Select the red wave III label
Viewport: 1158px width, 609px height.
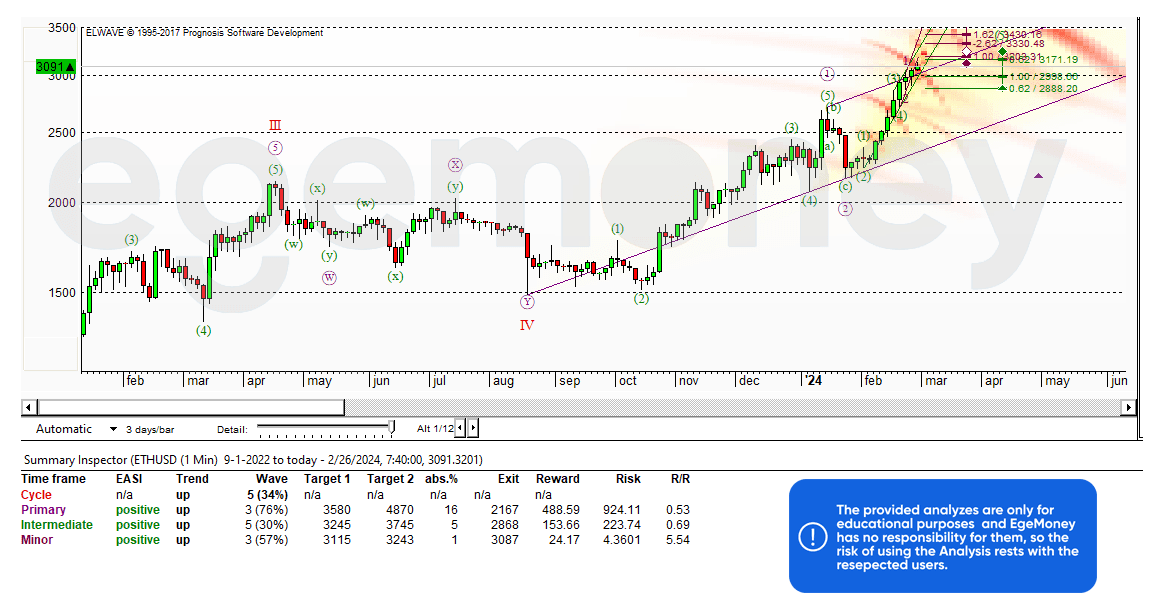pyautogui.click(x=275, y=126)
